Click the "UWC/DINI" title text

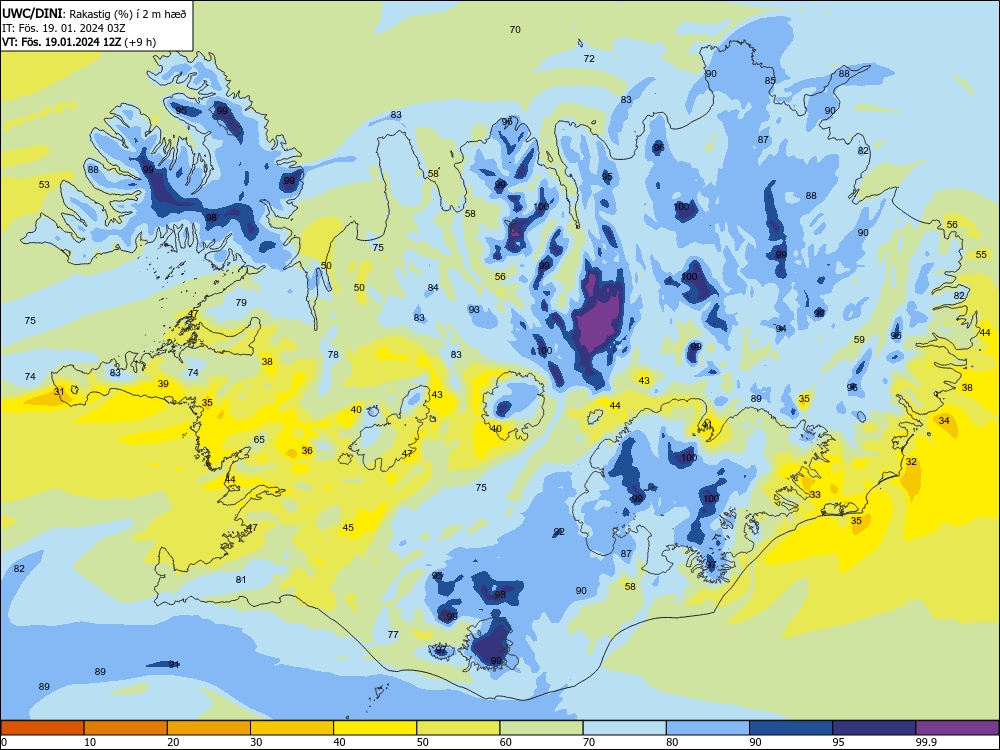(x=33, y=14)
